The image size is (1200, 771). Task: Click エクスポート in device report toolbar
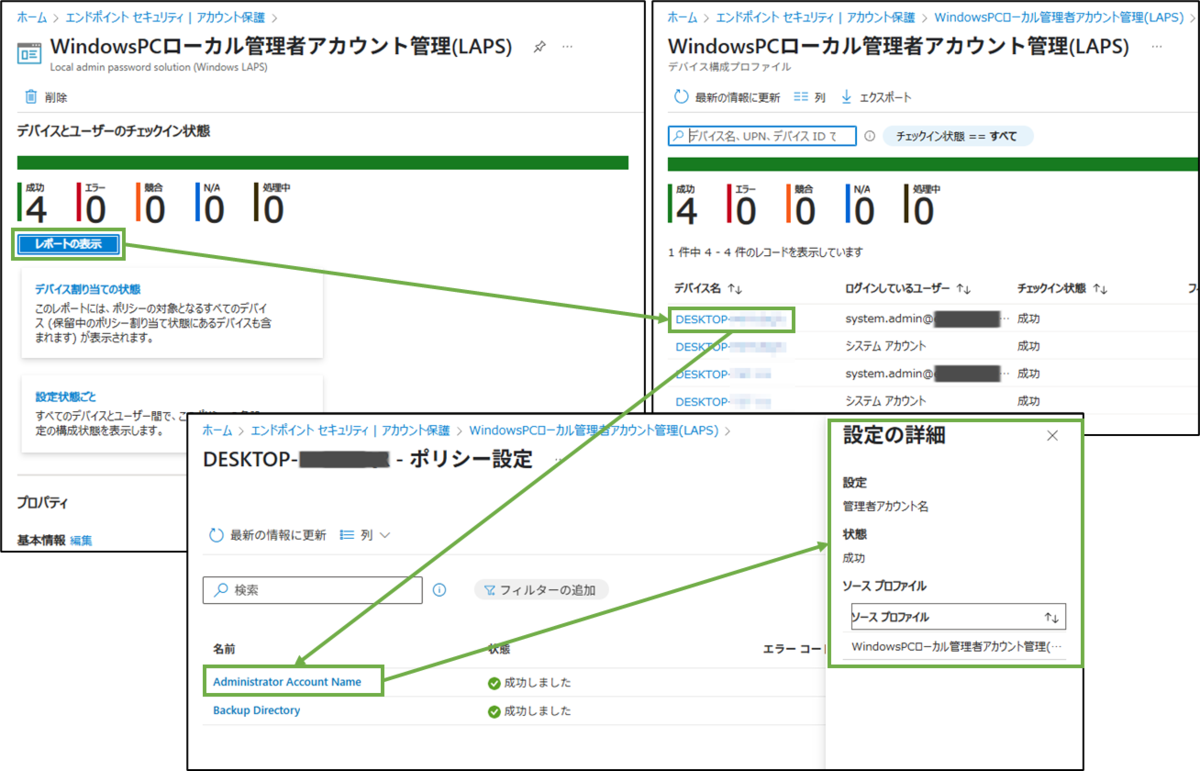876,97
